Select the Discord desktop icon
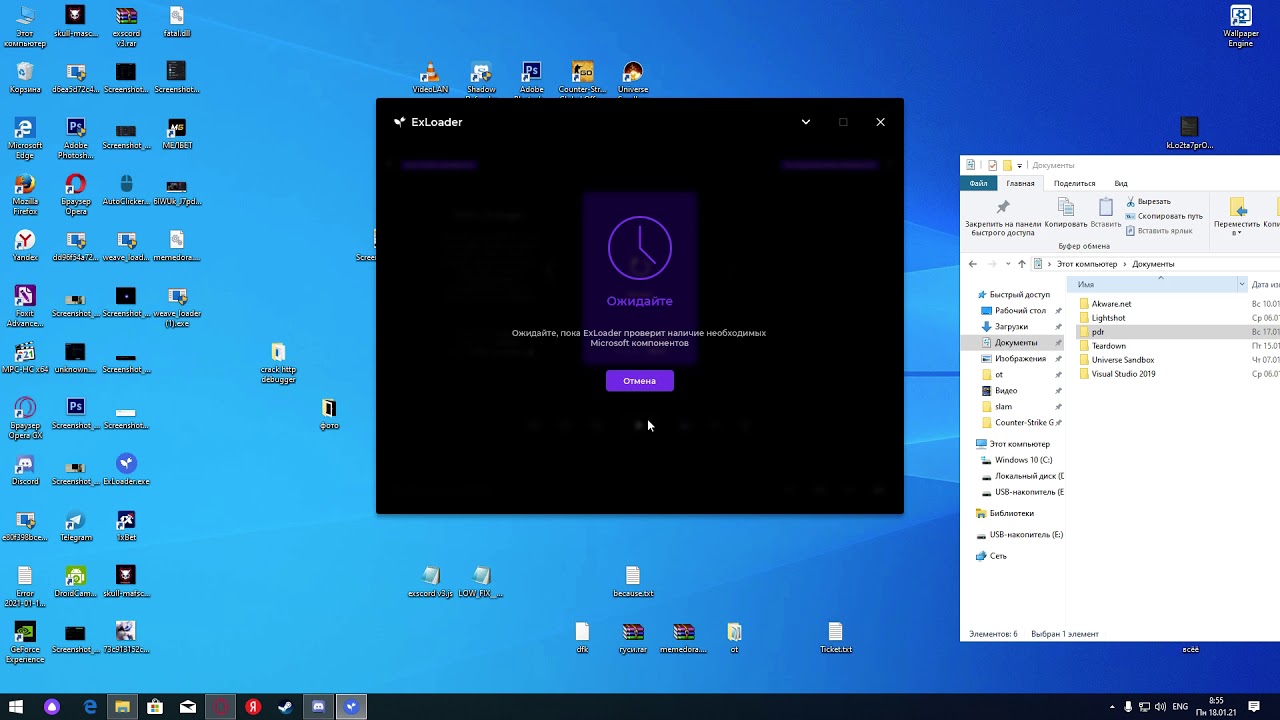 (25, 470)
